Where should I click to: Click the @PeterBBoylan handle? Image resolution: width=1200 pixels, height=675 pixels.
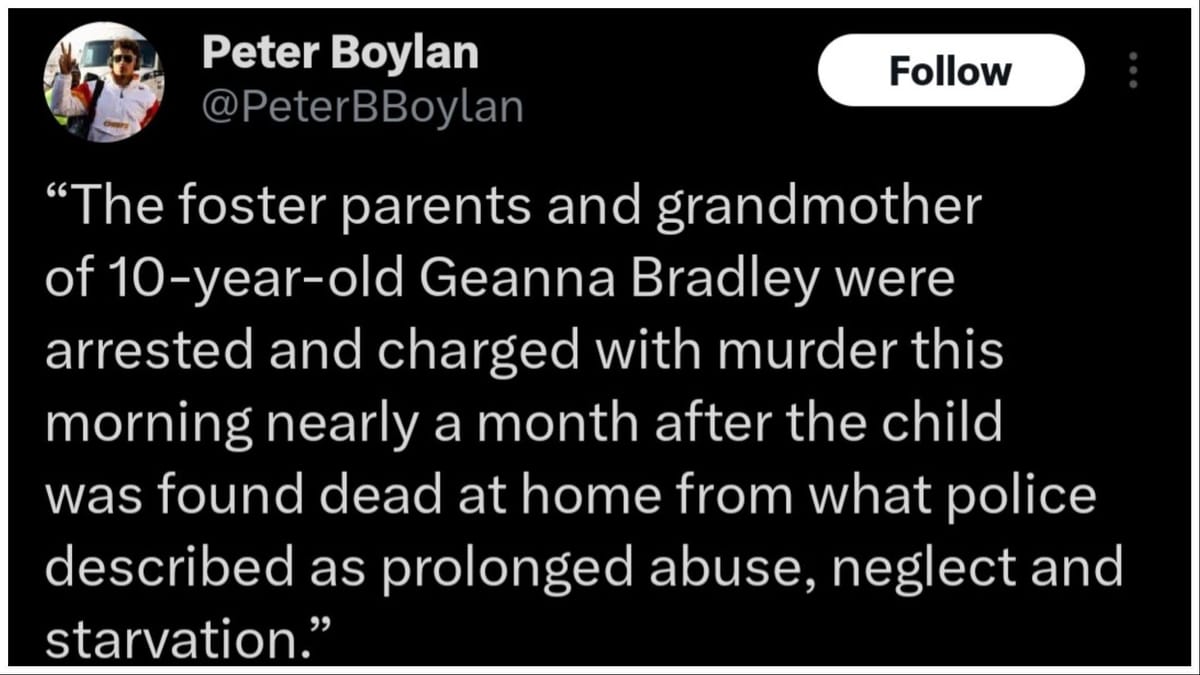(x=362, y=106)
